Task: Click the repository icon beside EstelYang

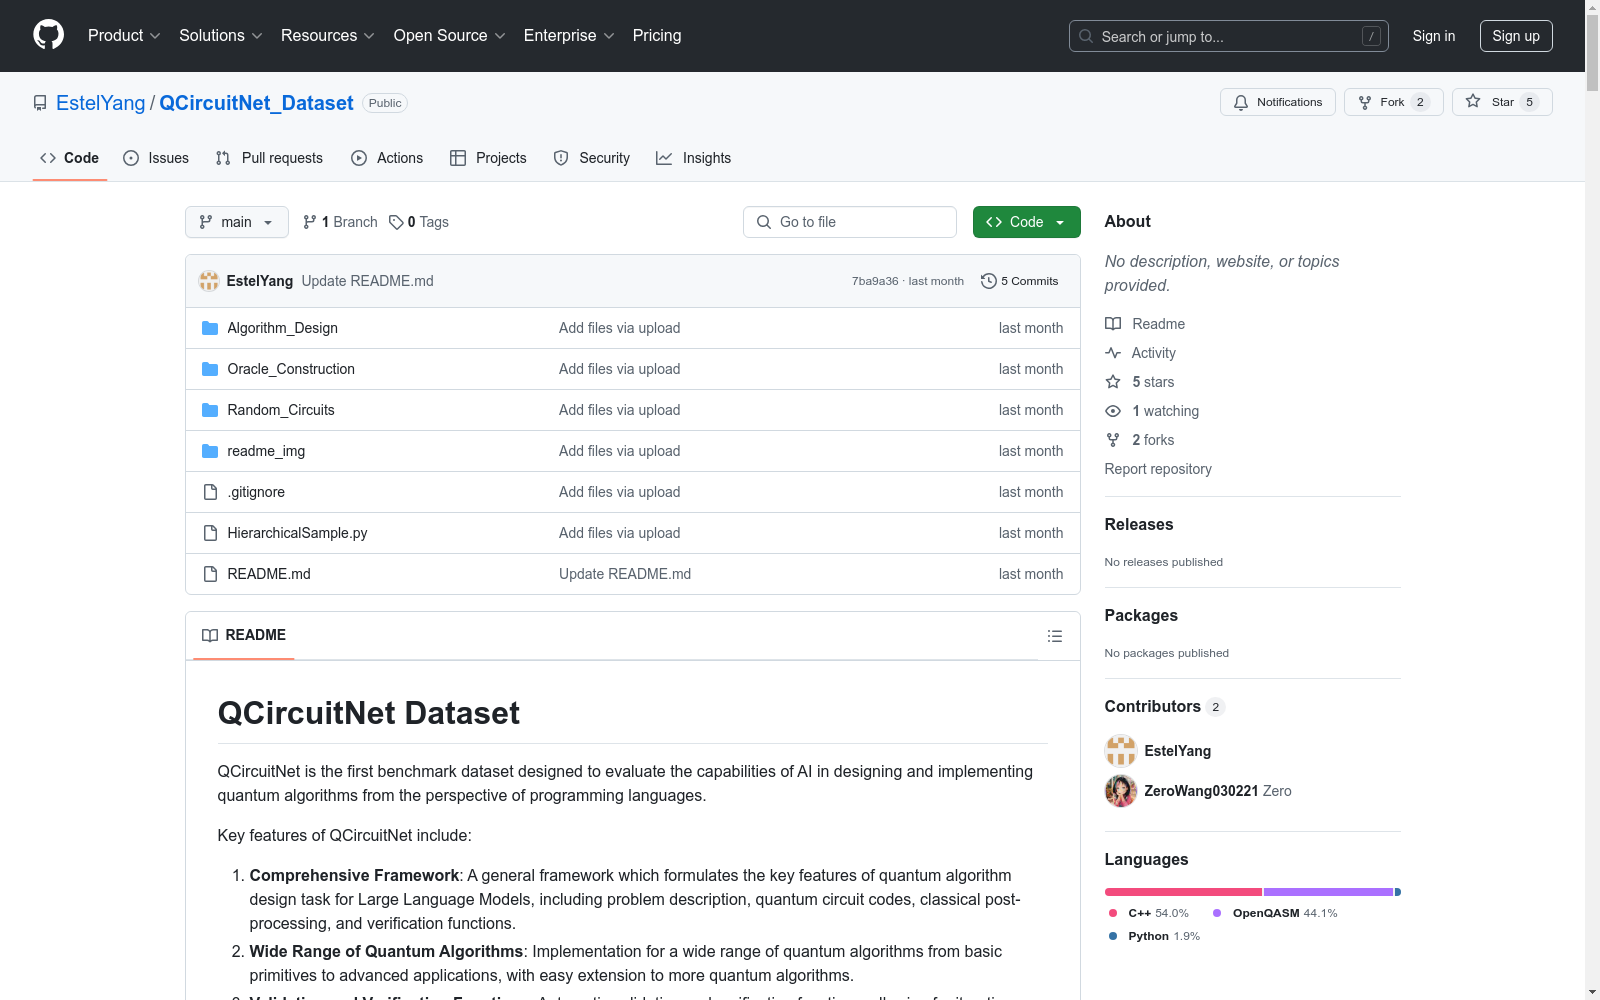Action: click(x=40, y=103)
